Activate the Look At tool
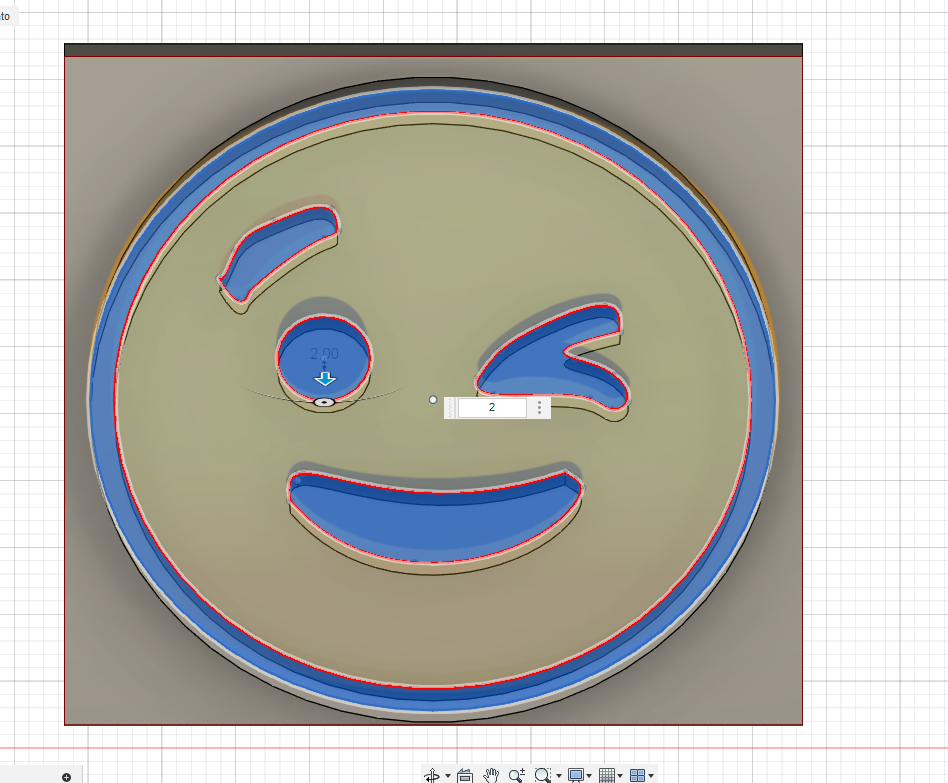The width and height of the screenshot is (948, 783). point(465,775)
